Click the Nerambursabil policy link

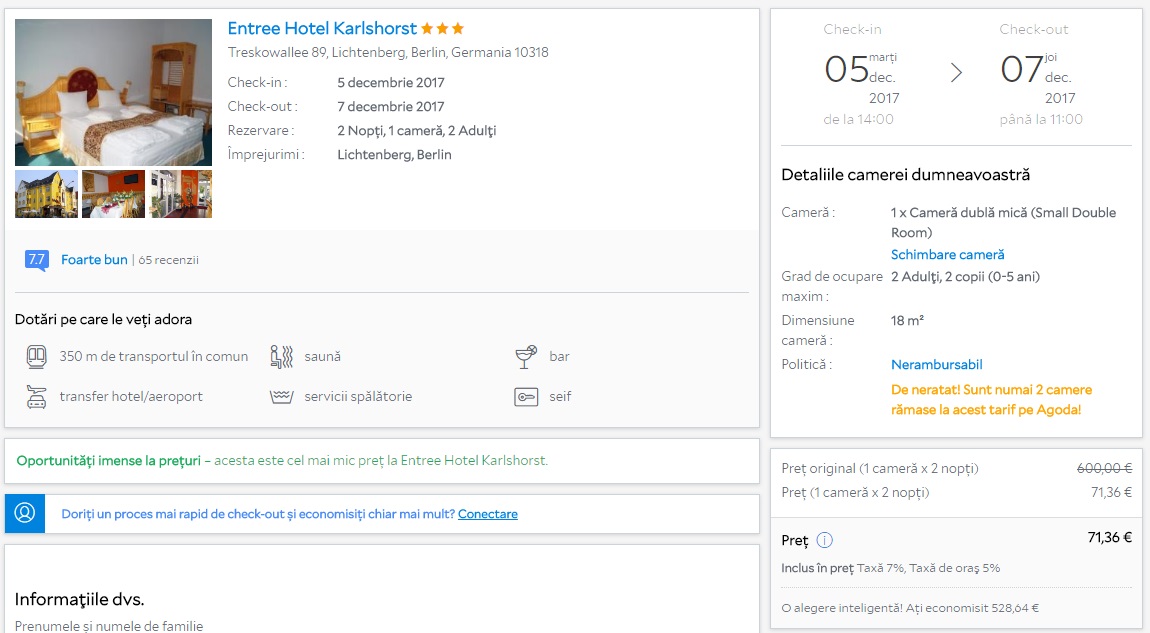(x=936, y=365)
